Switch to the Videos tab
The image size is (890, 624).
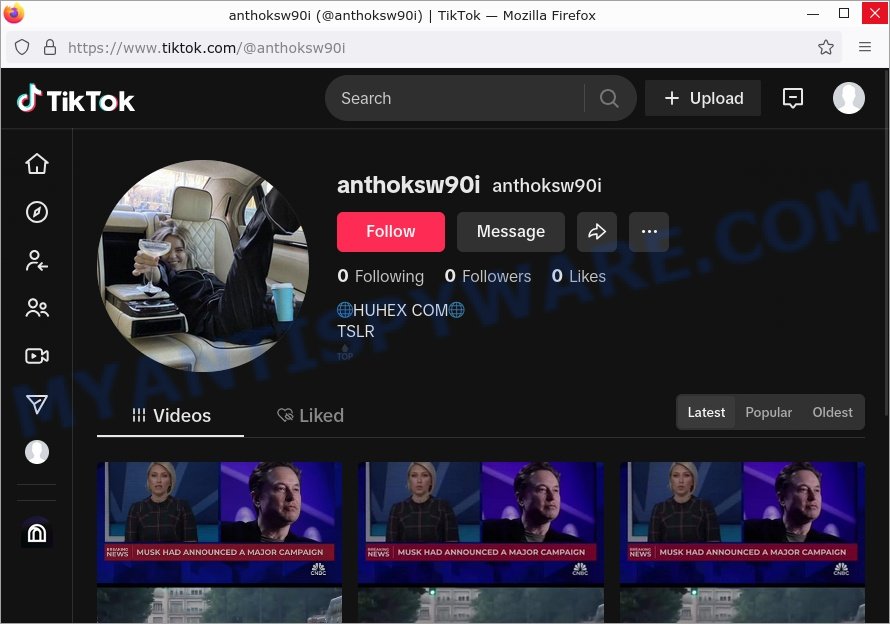click(x=171, y=416)
